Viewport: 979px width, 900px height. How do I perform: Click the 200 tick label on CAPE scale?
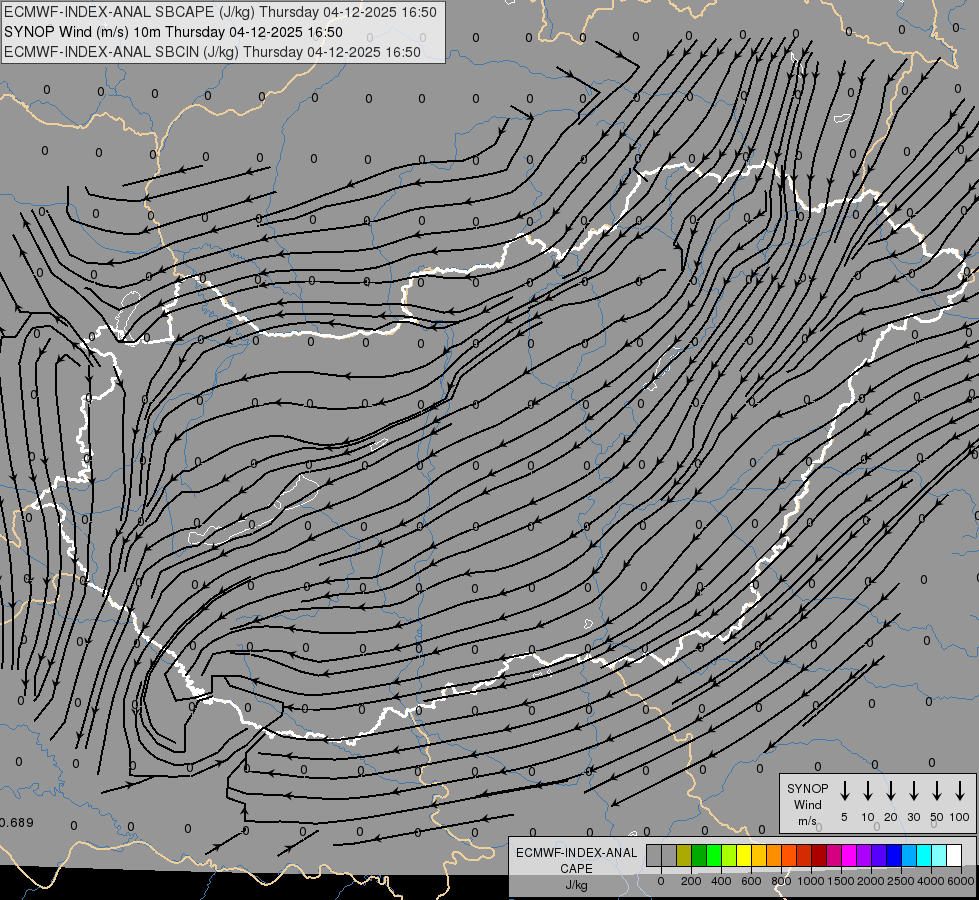click(x=691, y=881)
